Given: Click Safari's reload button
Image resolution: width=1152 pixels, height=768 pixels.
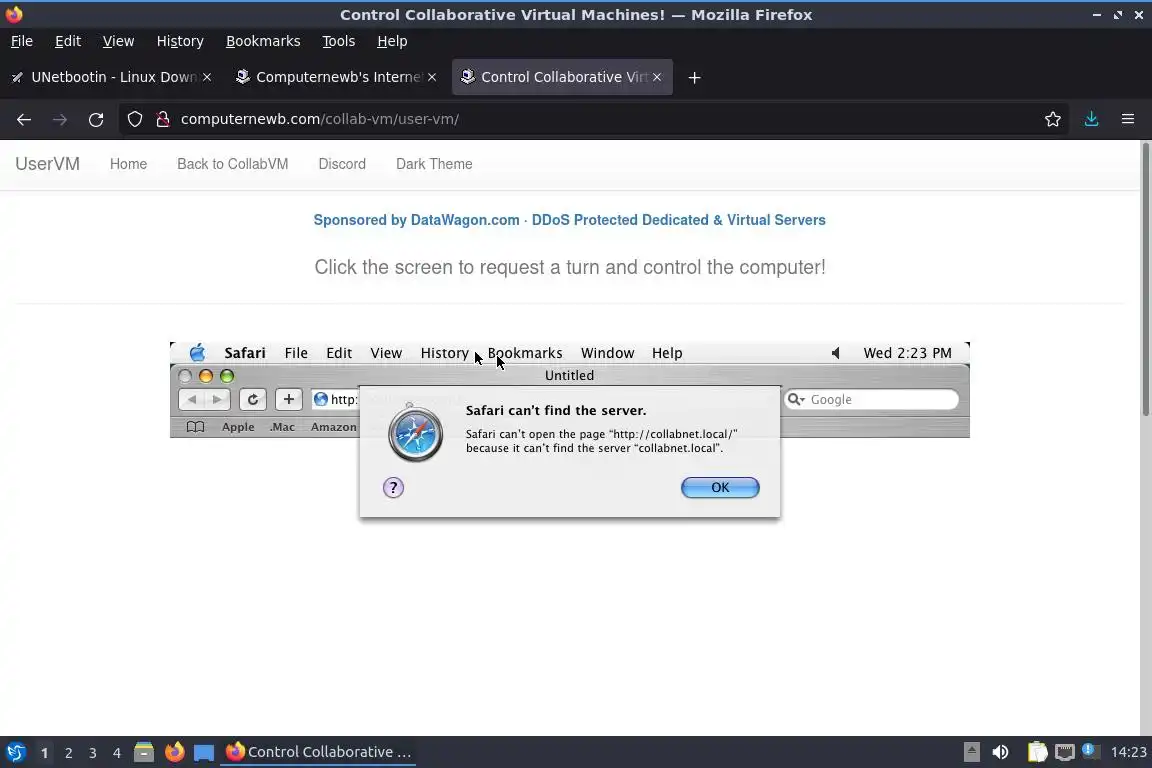Looking at the screenshot, I should [253, 399].
